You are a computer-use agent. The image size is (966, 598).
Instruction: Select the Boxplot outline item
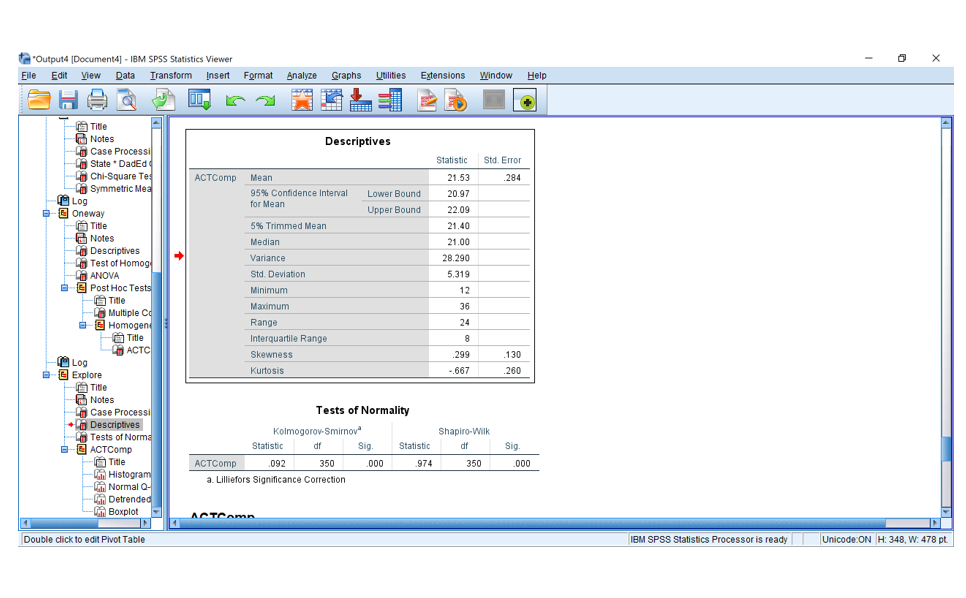(x=123, y=512)
